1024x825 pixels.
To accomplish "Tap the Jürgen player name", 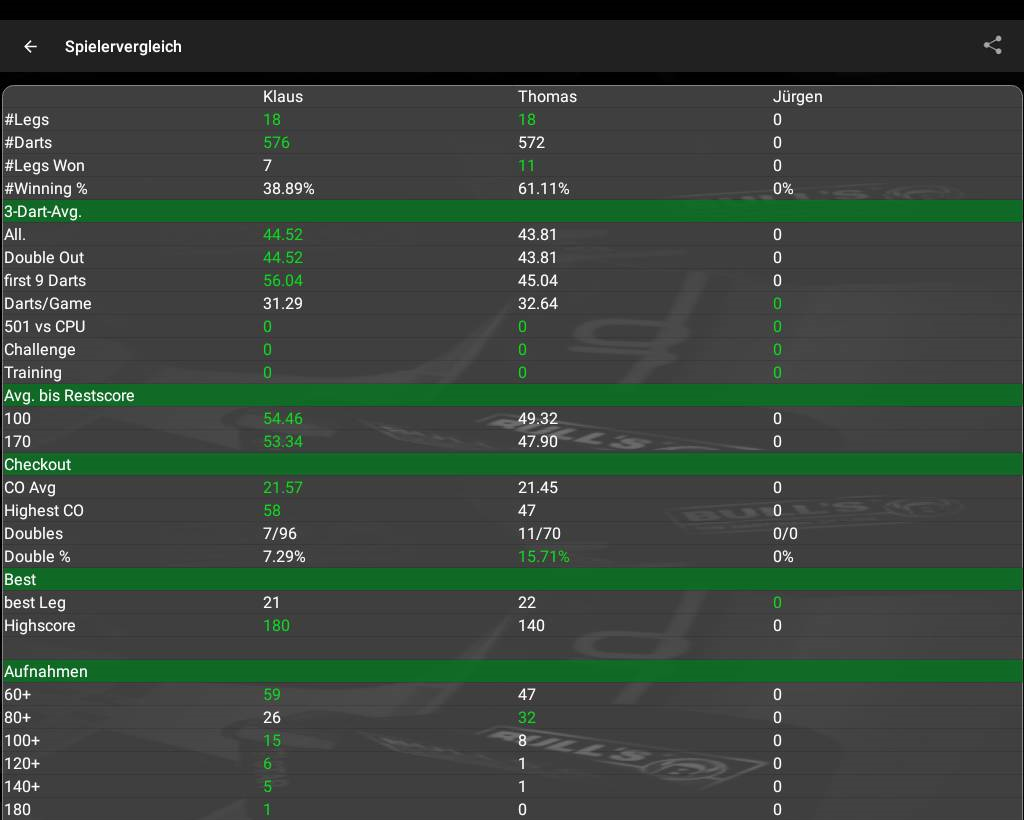I will 797,97.
